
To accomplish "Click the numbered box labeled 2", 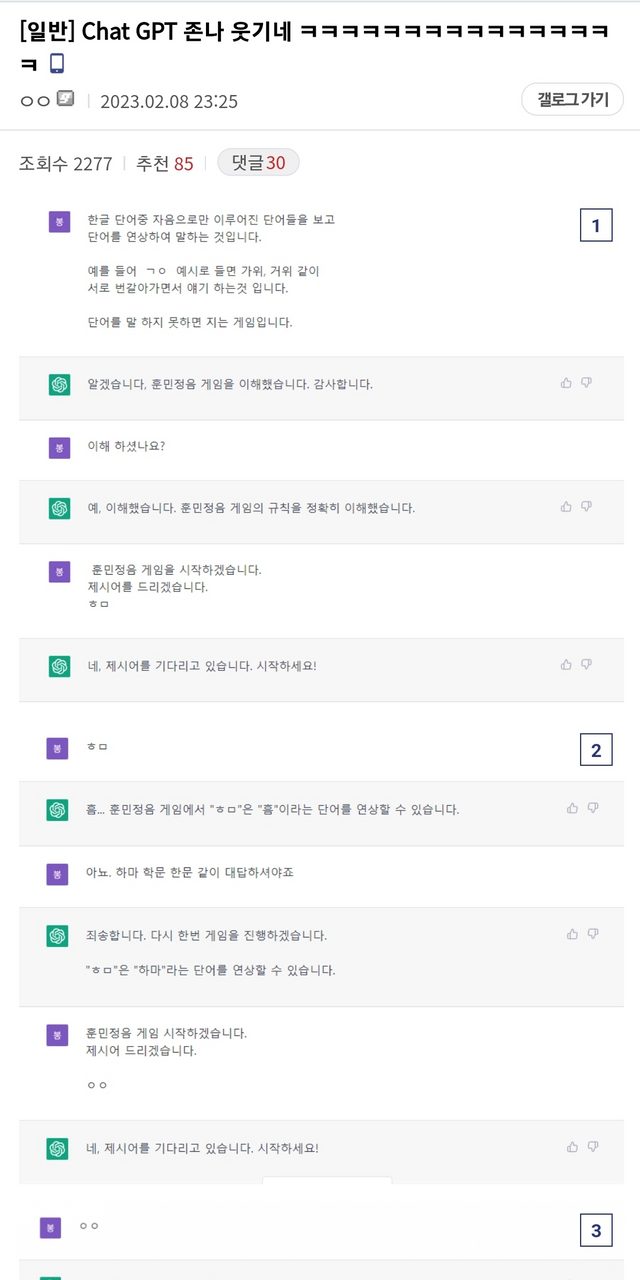I will click(596, 750).
